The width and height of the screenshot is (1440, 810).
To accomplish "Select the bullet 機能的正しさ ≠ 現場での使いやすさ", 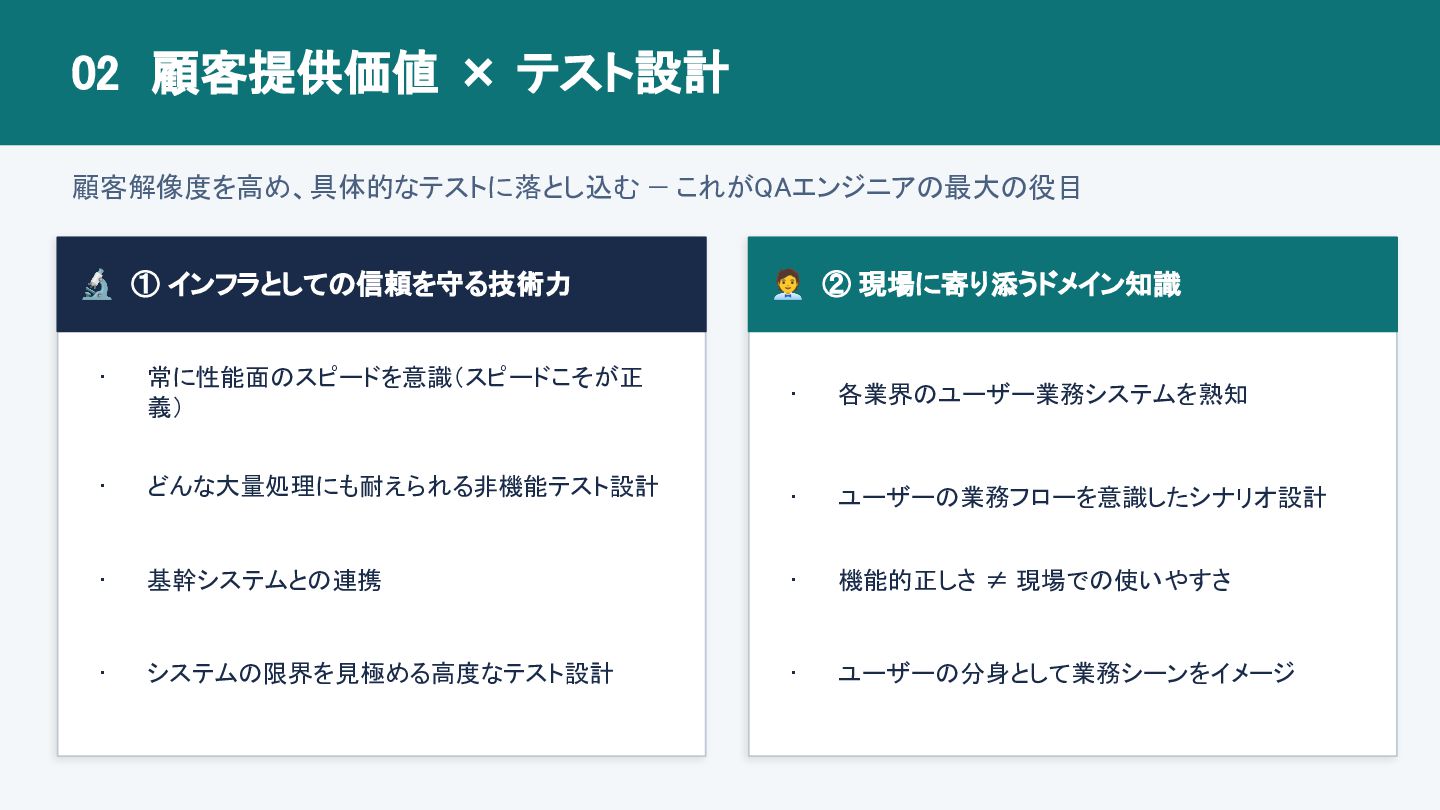I will (x=1035, y=580).
